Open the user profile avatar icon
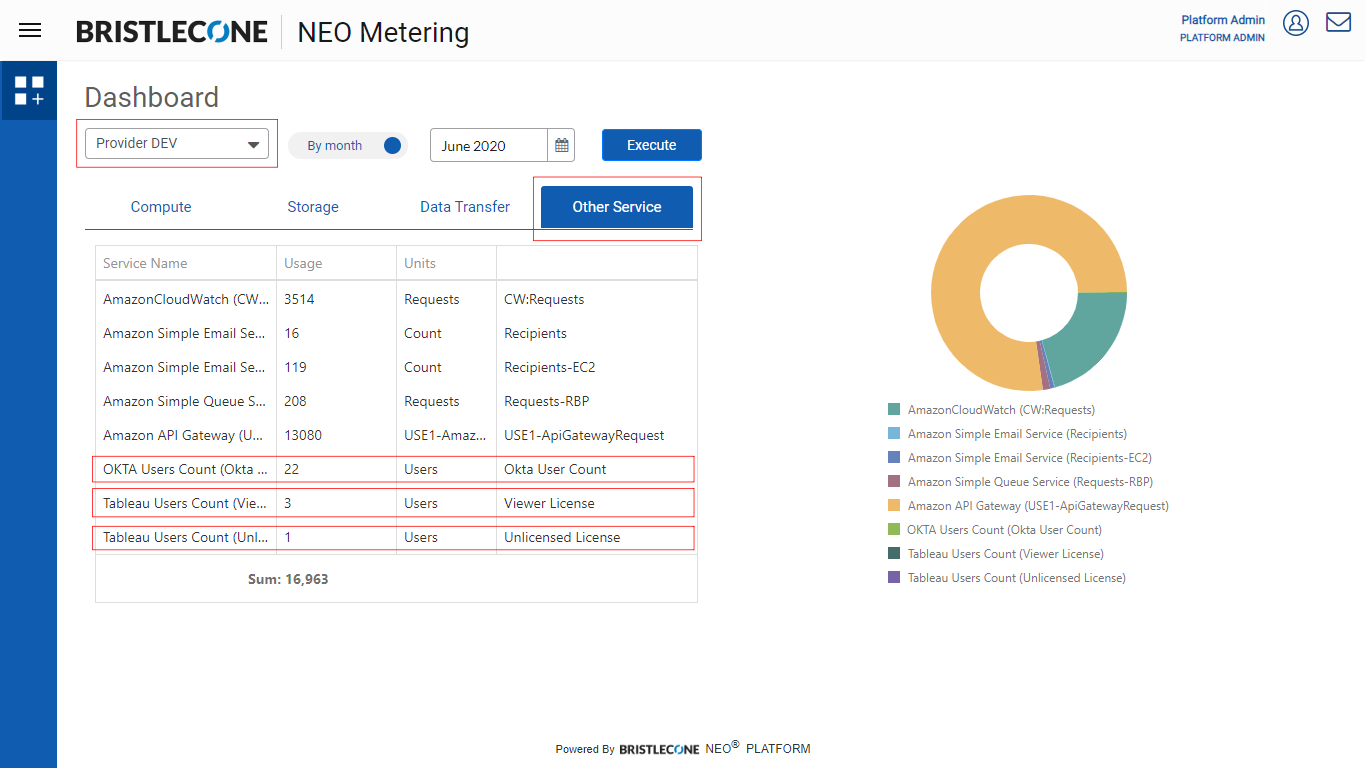 (x=1296, y=23)
